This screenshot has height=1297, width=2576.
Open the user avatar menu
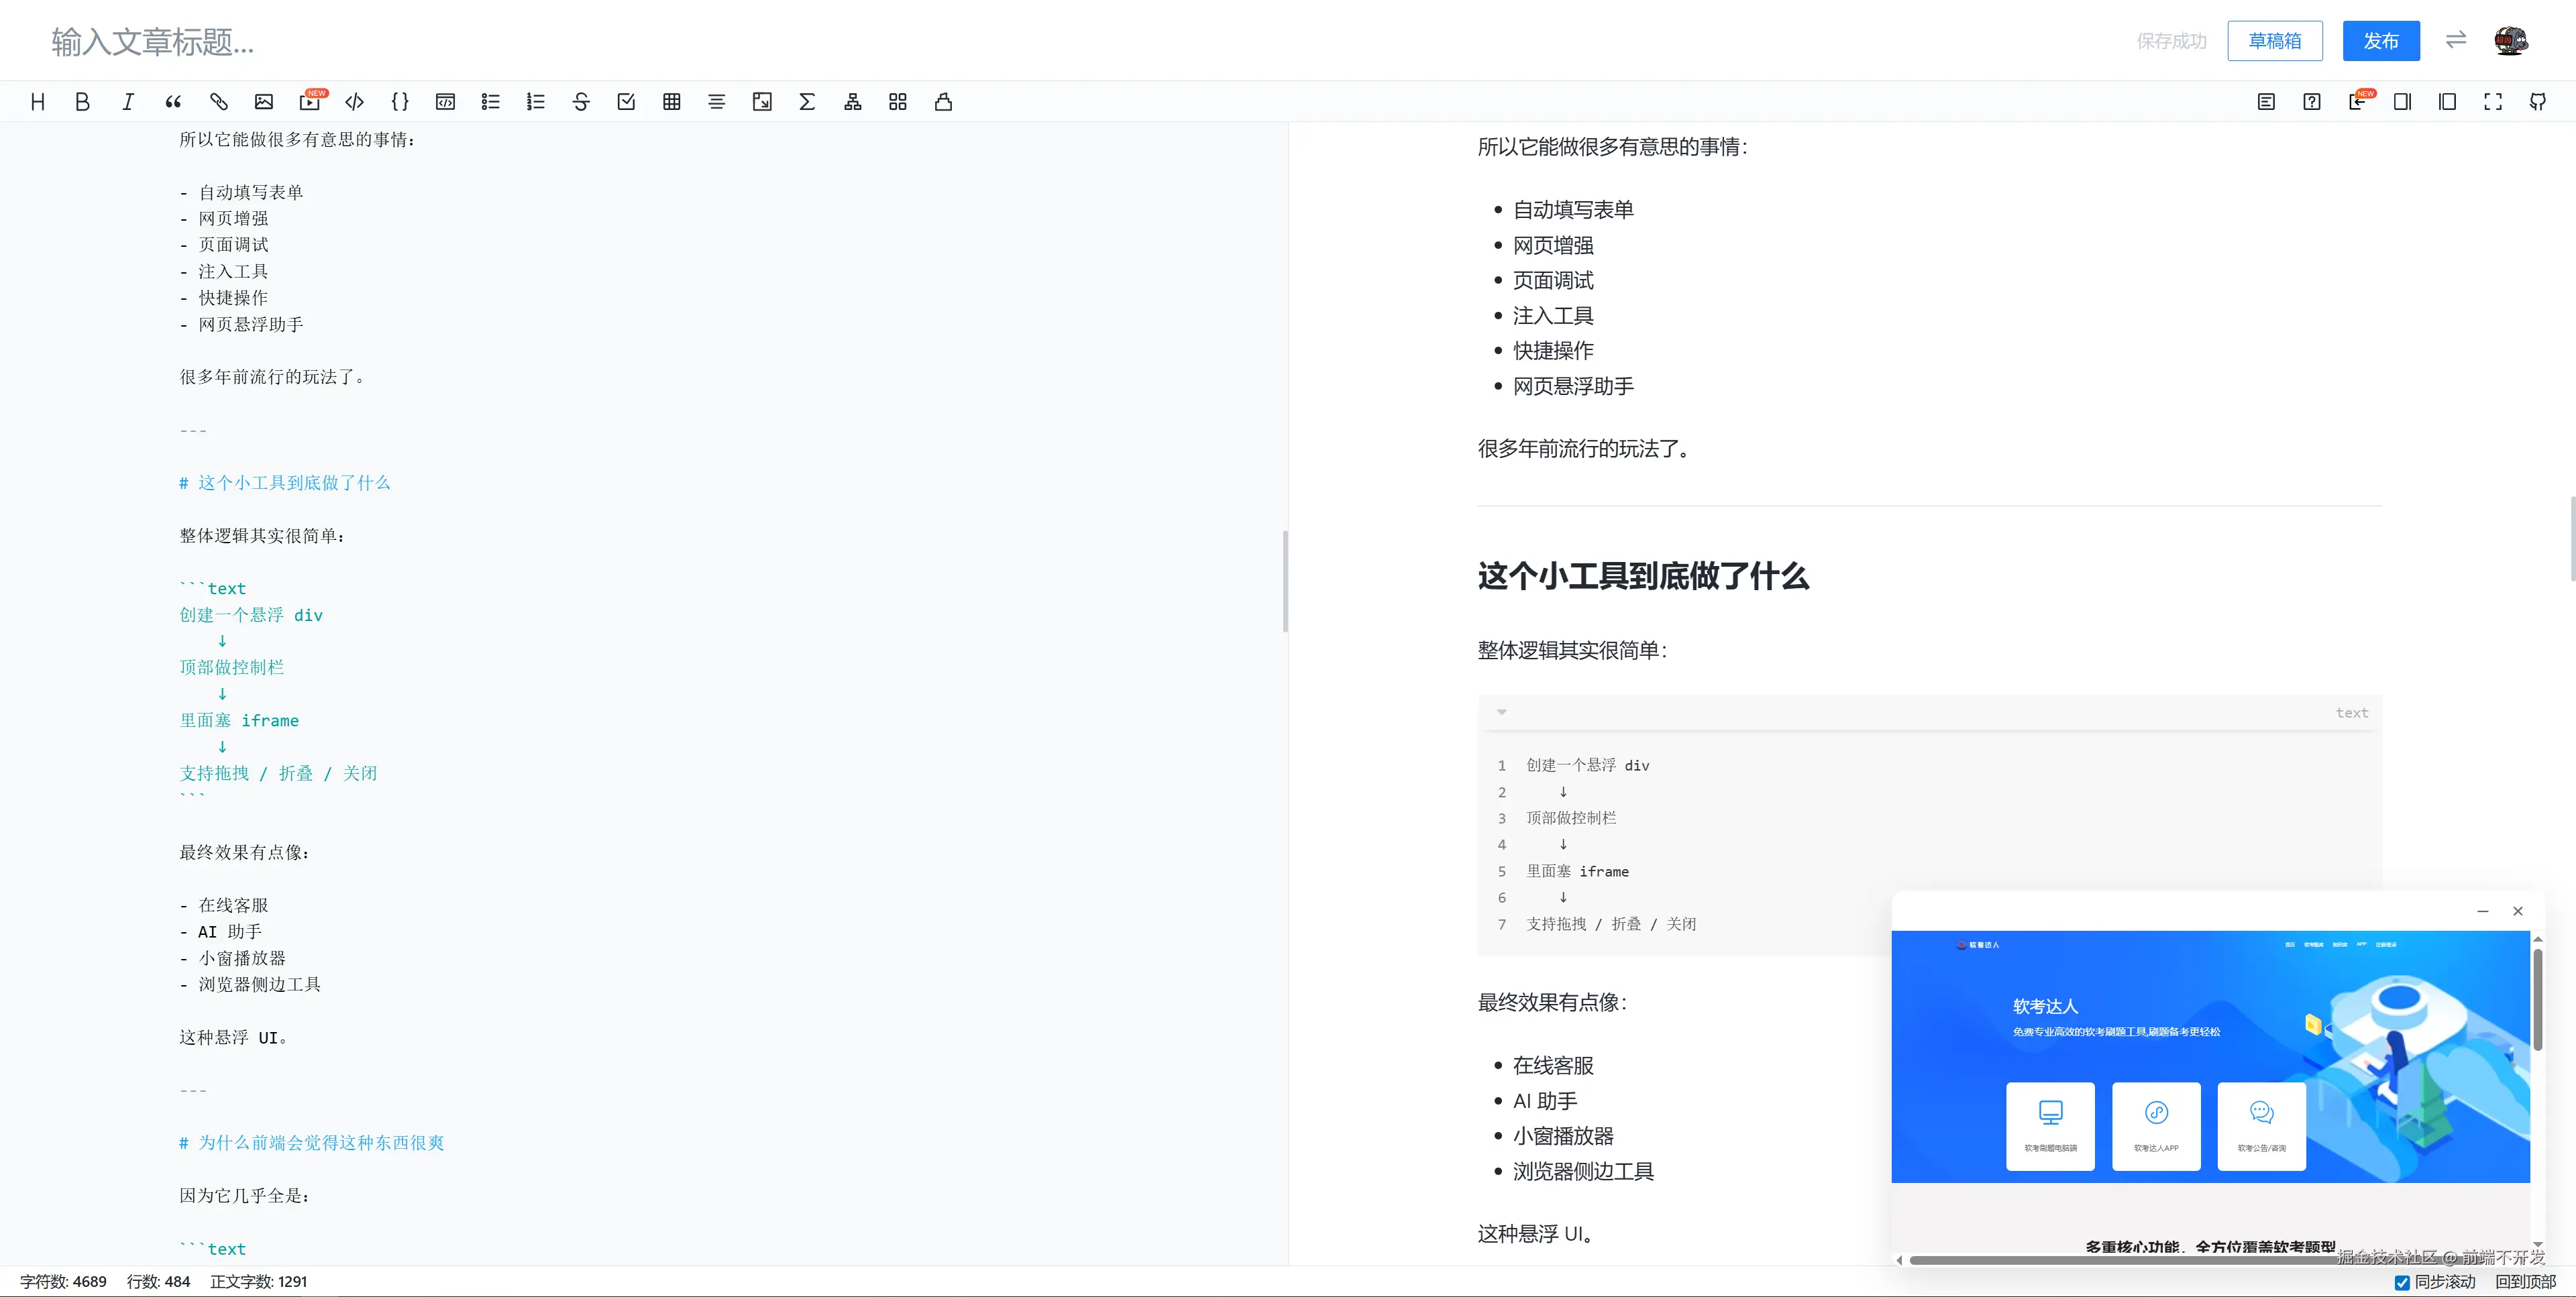(2511, 41)
